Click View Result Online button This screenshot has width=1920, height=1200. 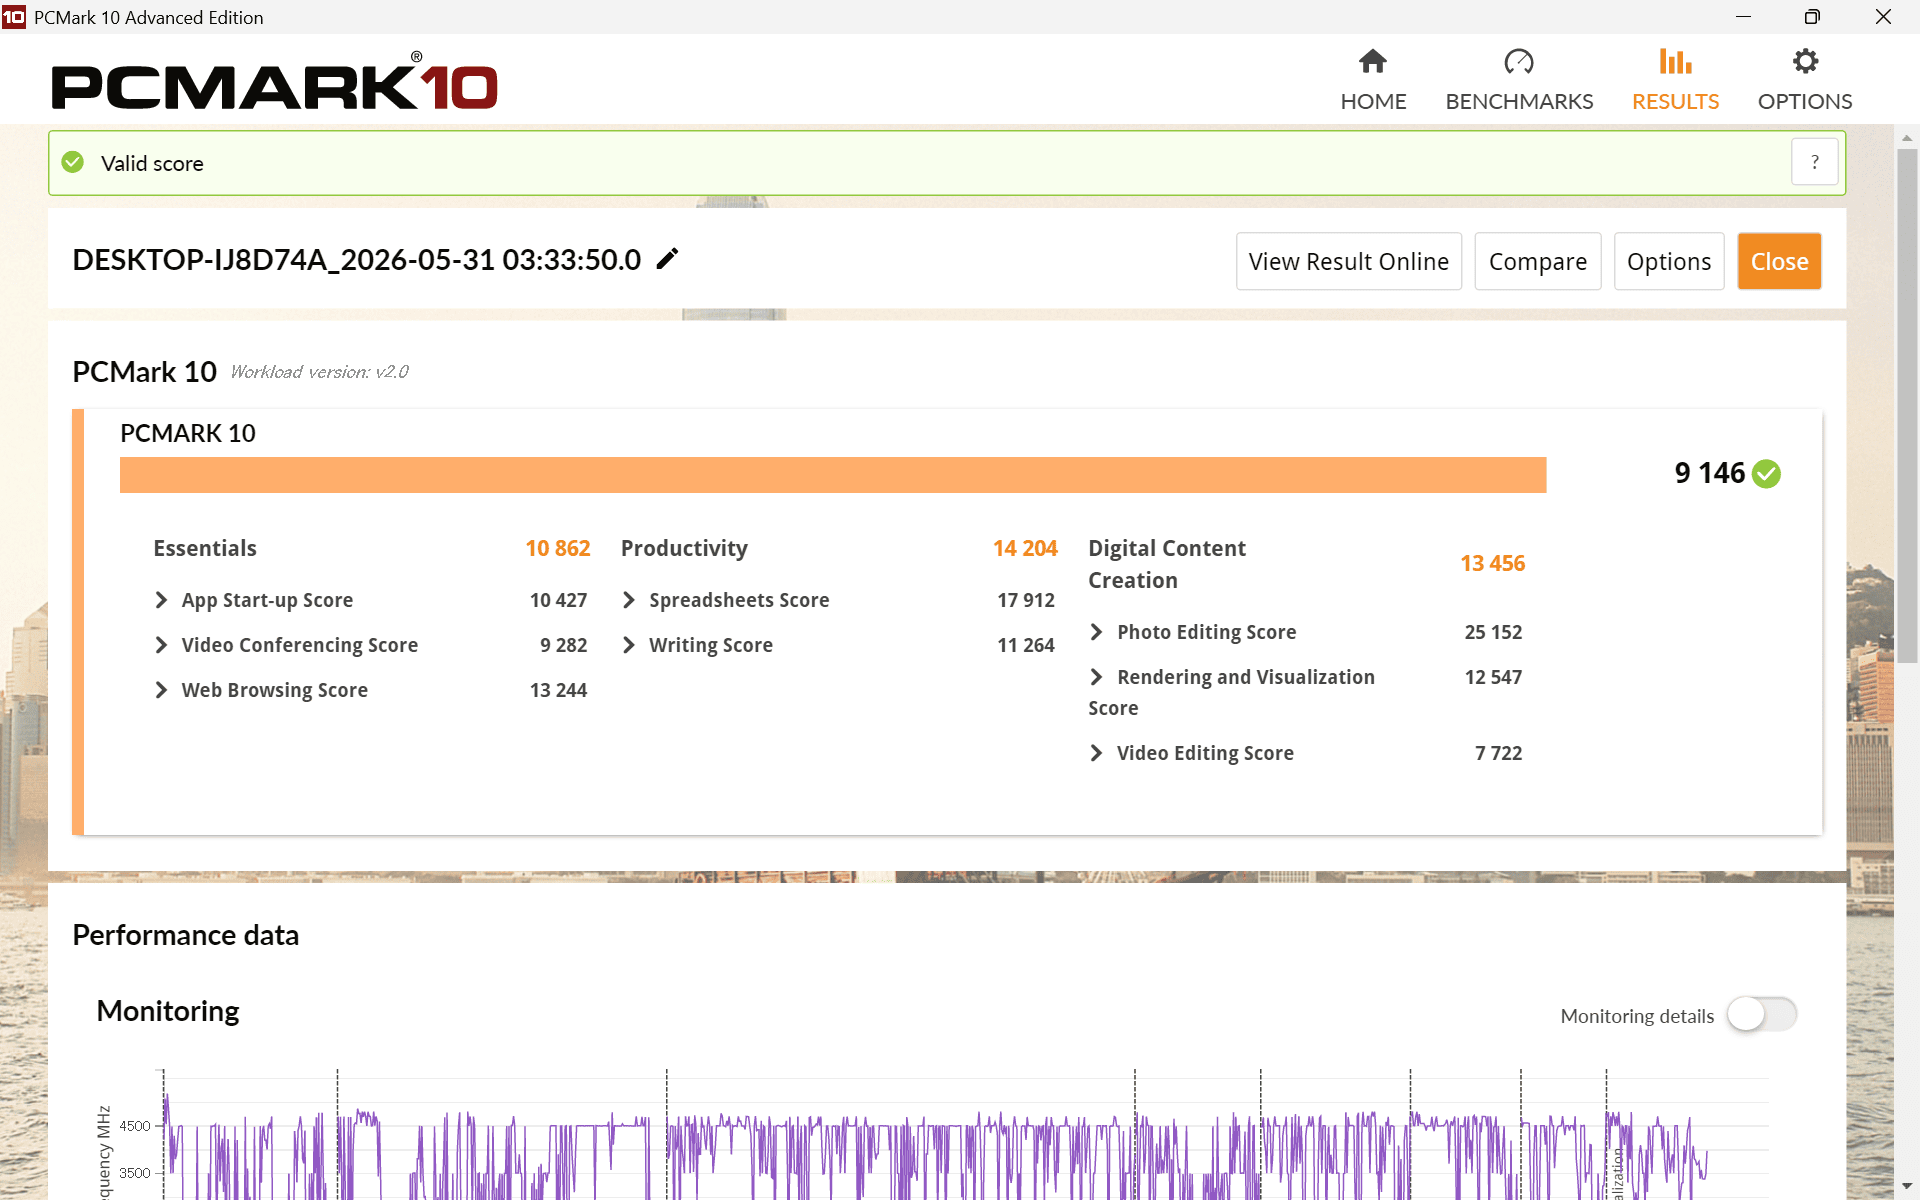(1349, 262)
